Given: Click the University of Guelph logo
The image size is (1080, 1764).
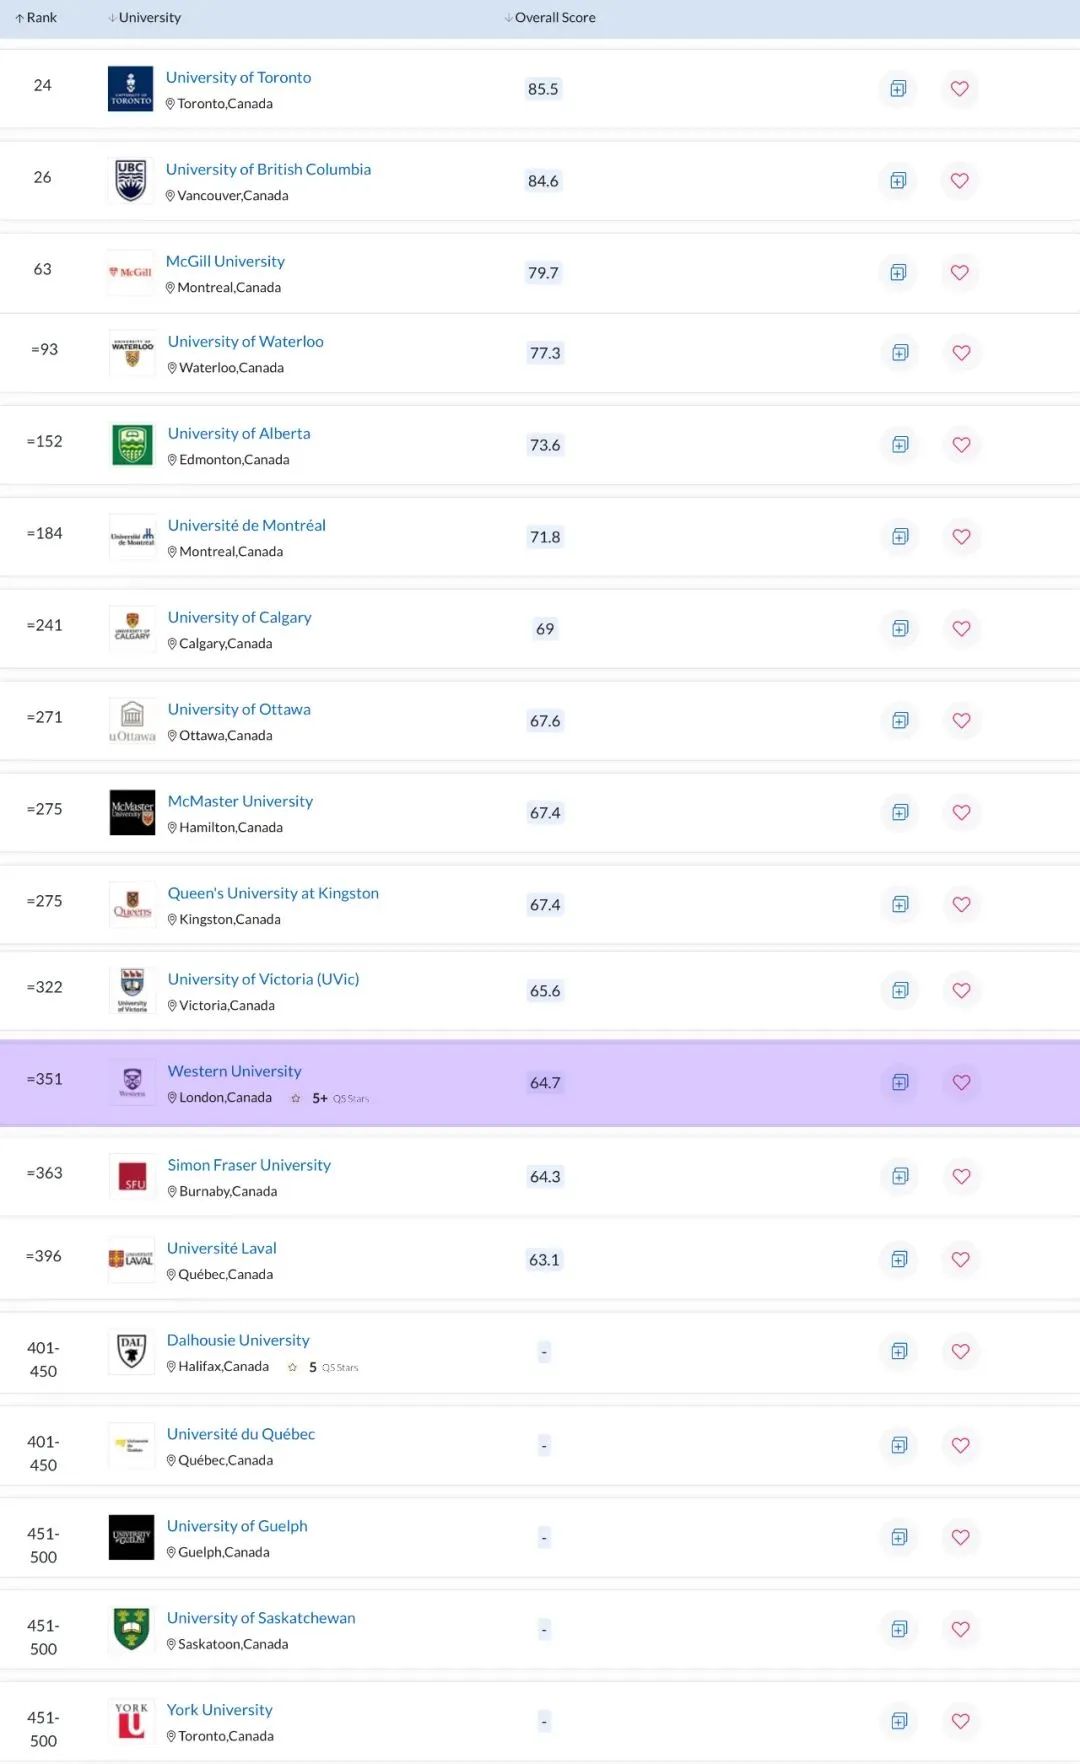Looking at the screenshot, I should pos(131,1537).
